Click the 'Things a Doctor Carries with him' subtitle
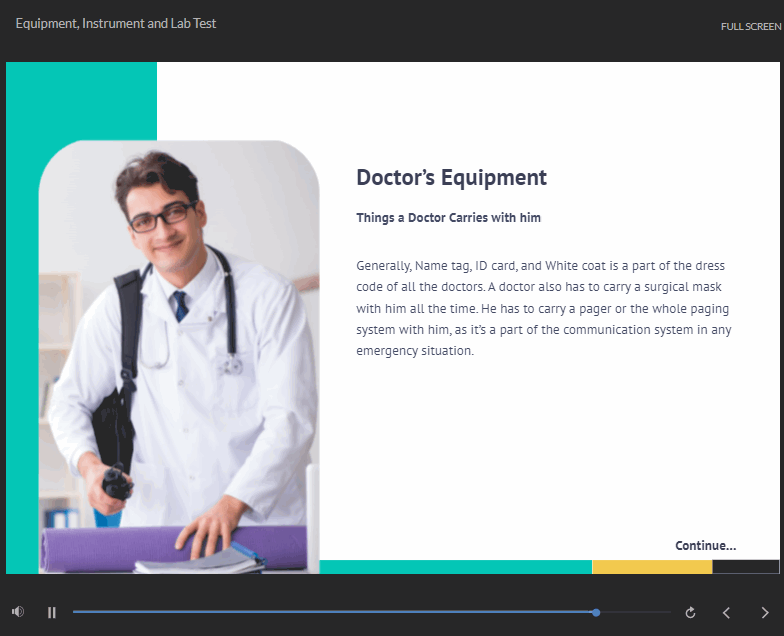This screenshot has width=784, height=636. 448,218
